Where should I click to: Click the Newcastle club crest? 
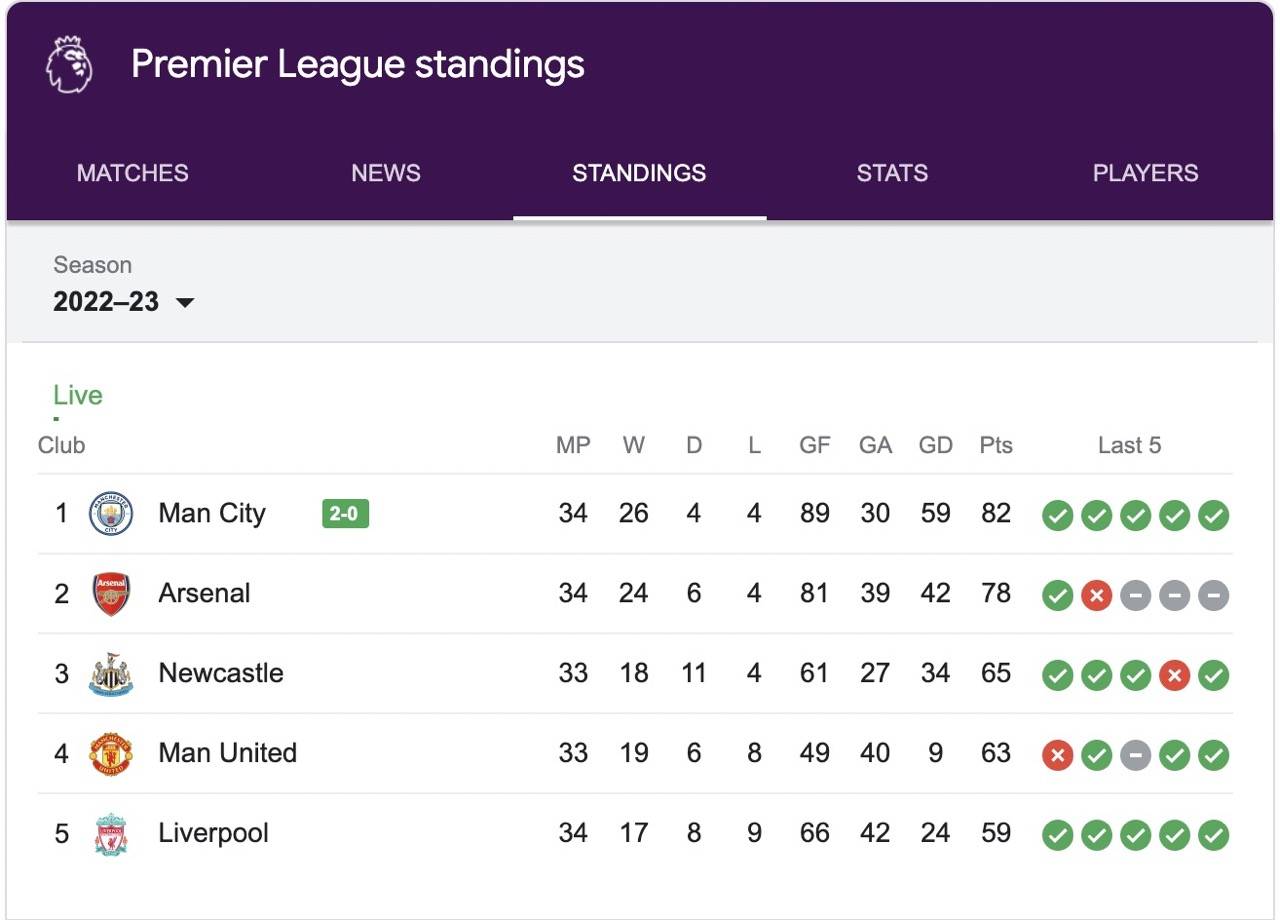[x=110, y=674]
